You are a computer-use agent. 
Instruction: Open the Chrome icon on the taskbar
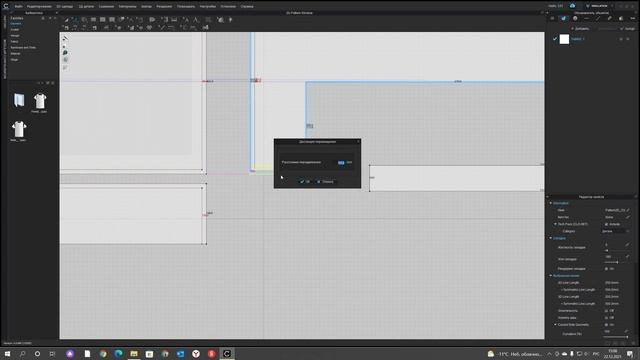click(103, 353)
